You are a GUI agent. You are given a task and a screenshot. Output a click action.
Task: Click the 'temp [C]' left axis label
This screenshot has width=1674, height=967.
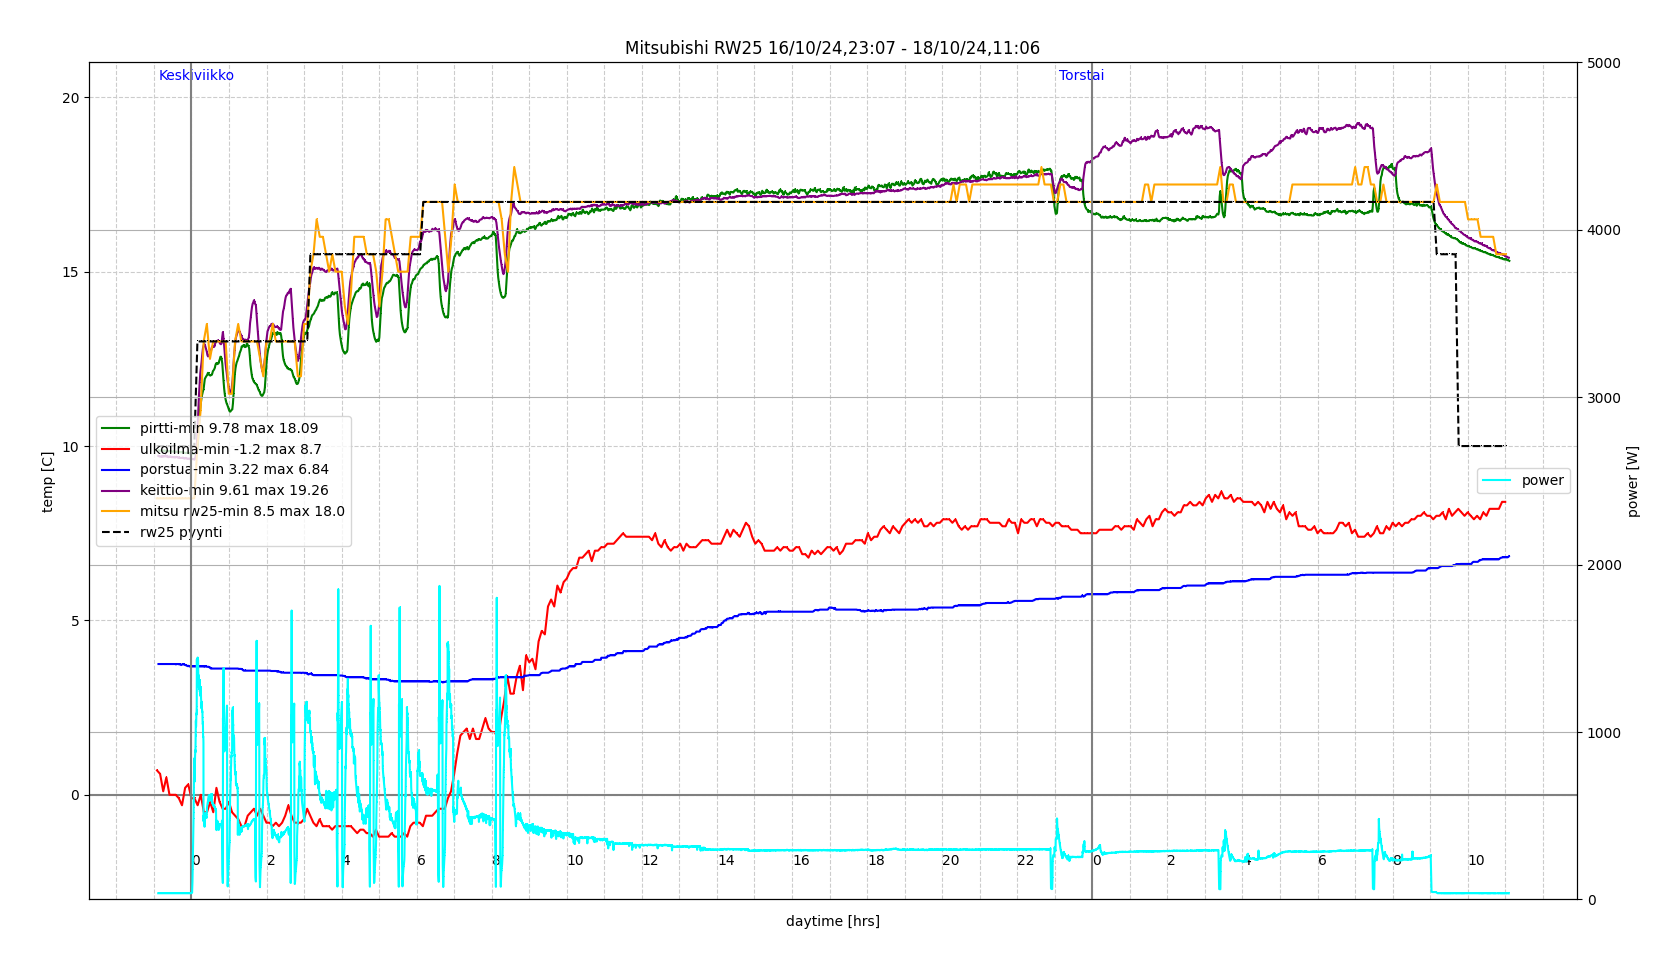click(48, 481)
